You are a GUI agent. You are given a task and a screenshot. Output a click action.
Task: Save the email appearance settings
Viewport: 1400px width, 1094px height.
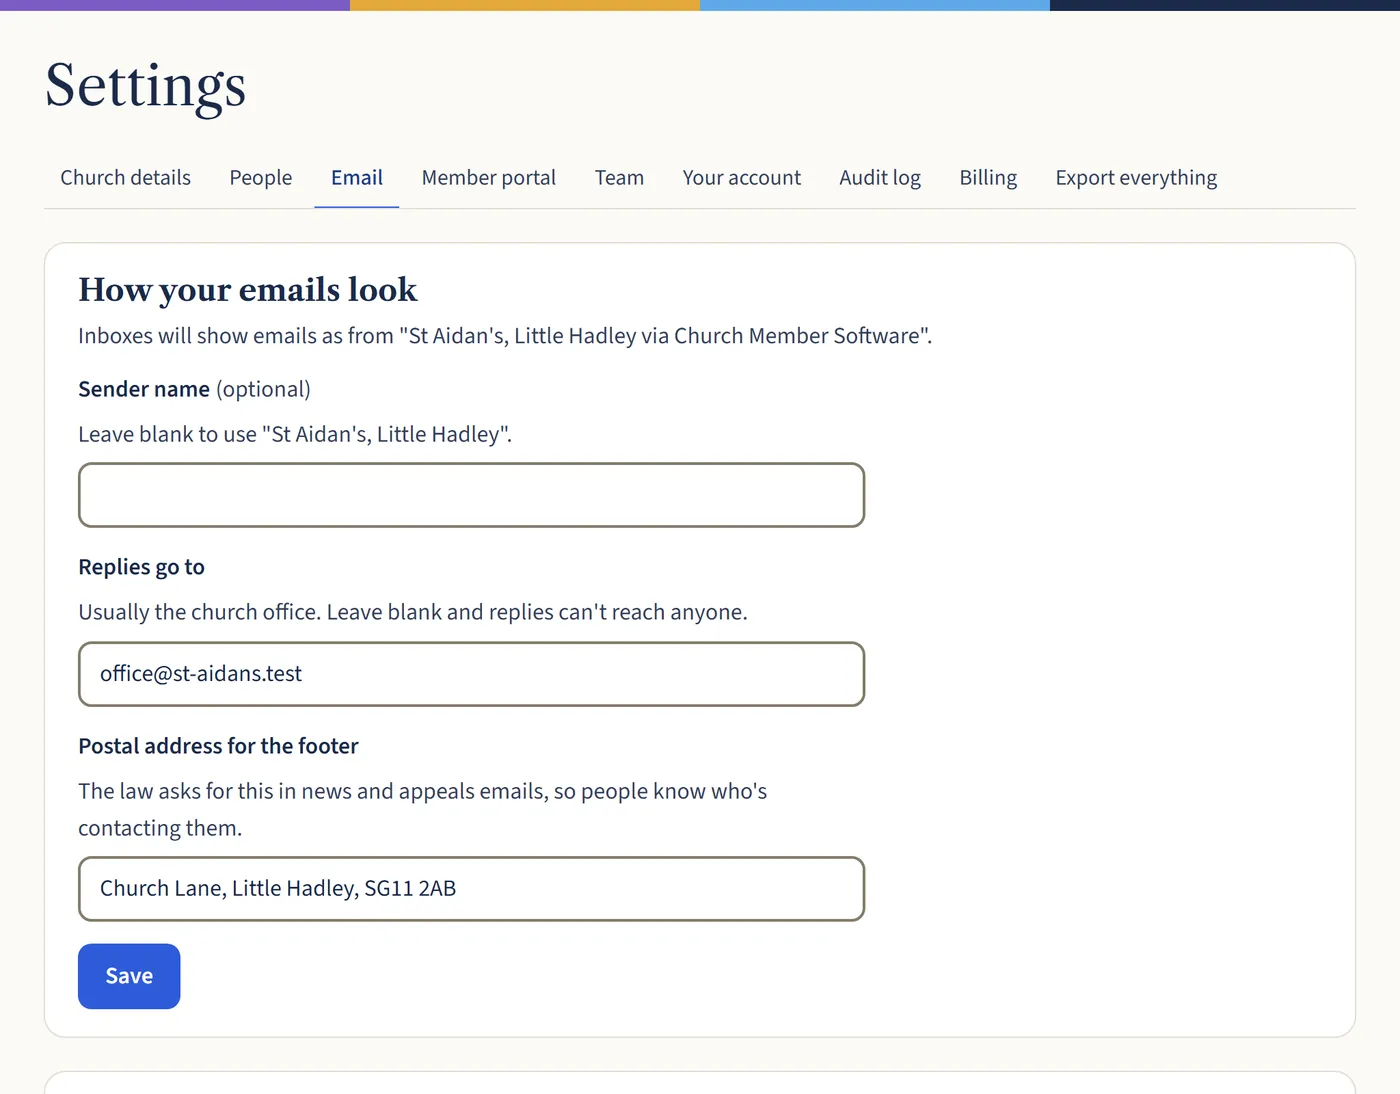pyautogui.click(x=129, y=976)
